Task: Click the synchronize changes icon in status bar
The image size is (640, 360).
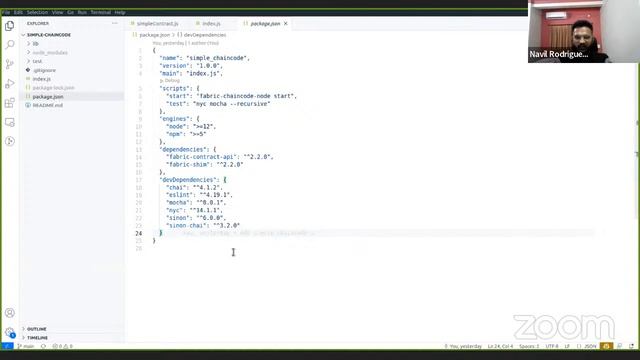Action: pos(43,346)
